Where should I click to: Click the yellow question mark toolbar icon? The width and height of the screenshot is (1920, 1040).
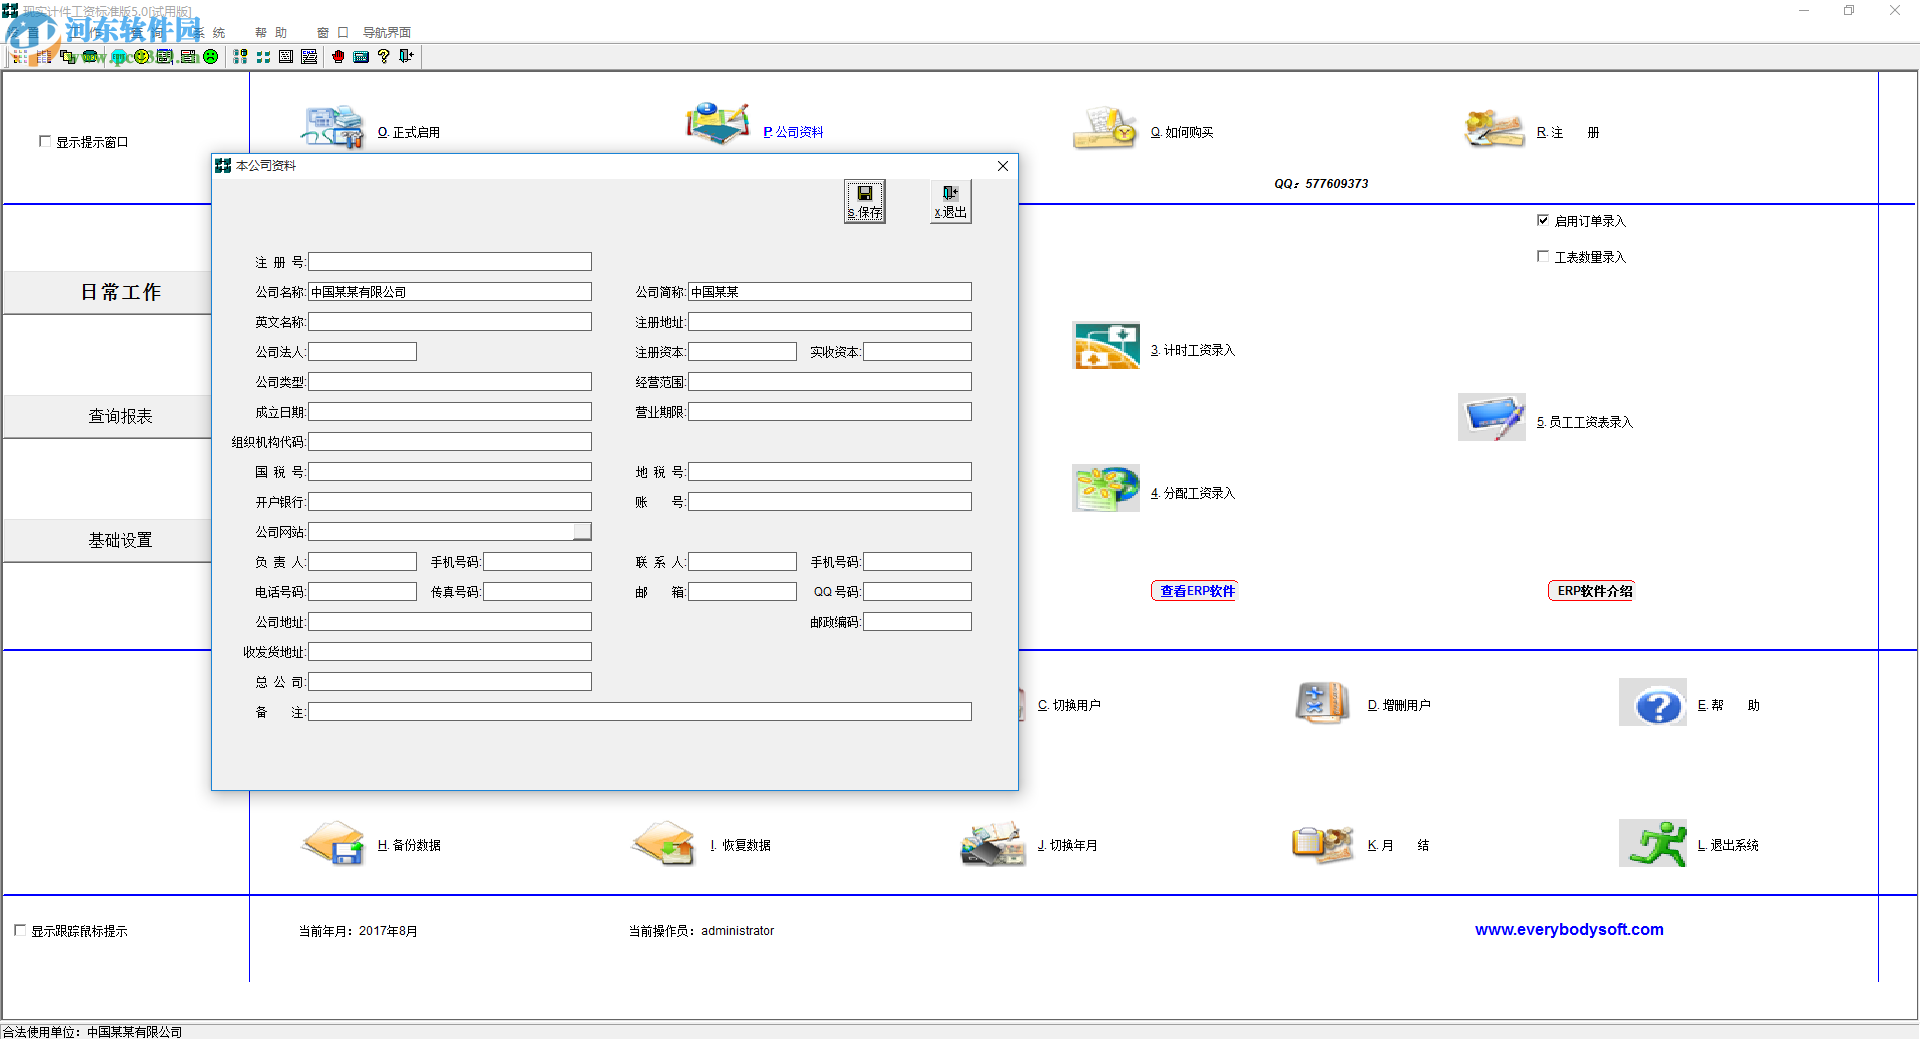point(384,57)
